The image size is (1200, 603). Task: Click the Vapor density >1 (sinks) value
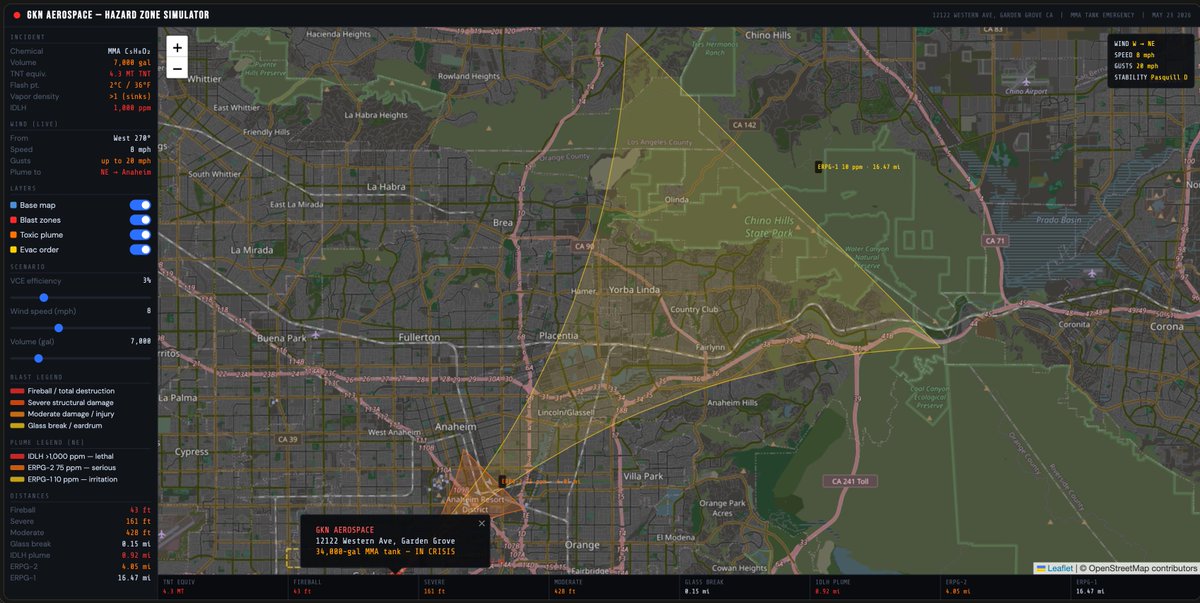[131, 96]
